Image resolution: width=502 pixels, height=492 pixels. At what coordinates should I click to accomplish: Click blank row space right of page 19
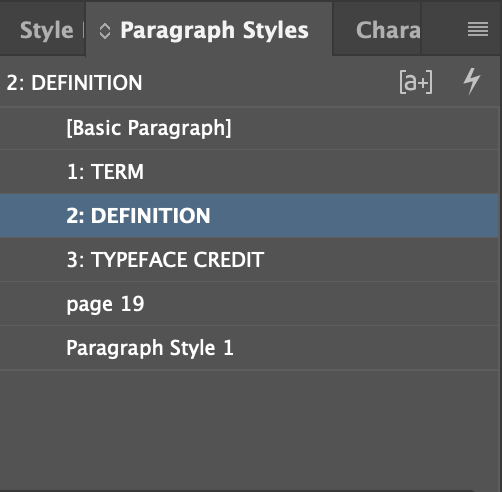(320, 304)
